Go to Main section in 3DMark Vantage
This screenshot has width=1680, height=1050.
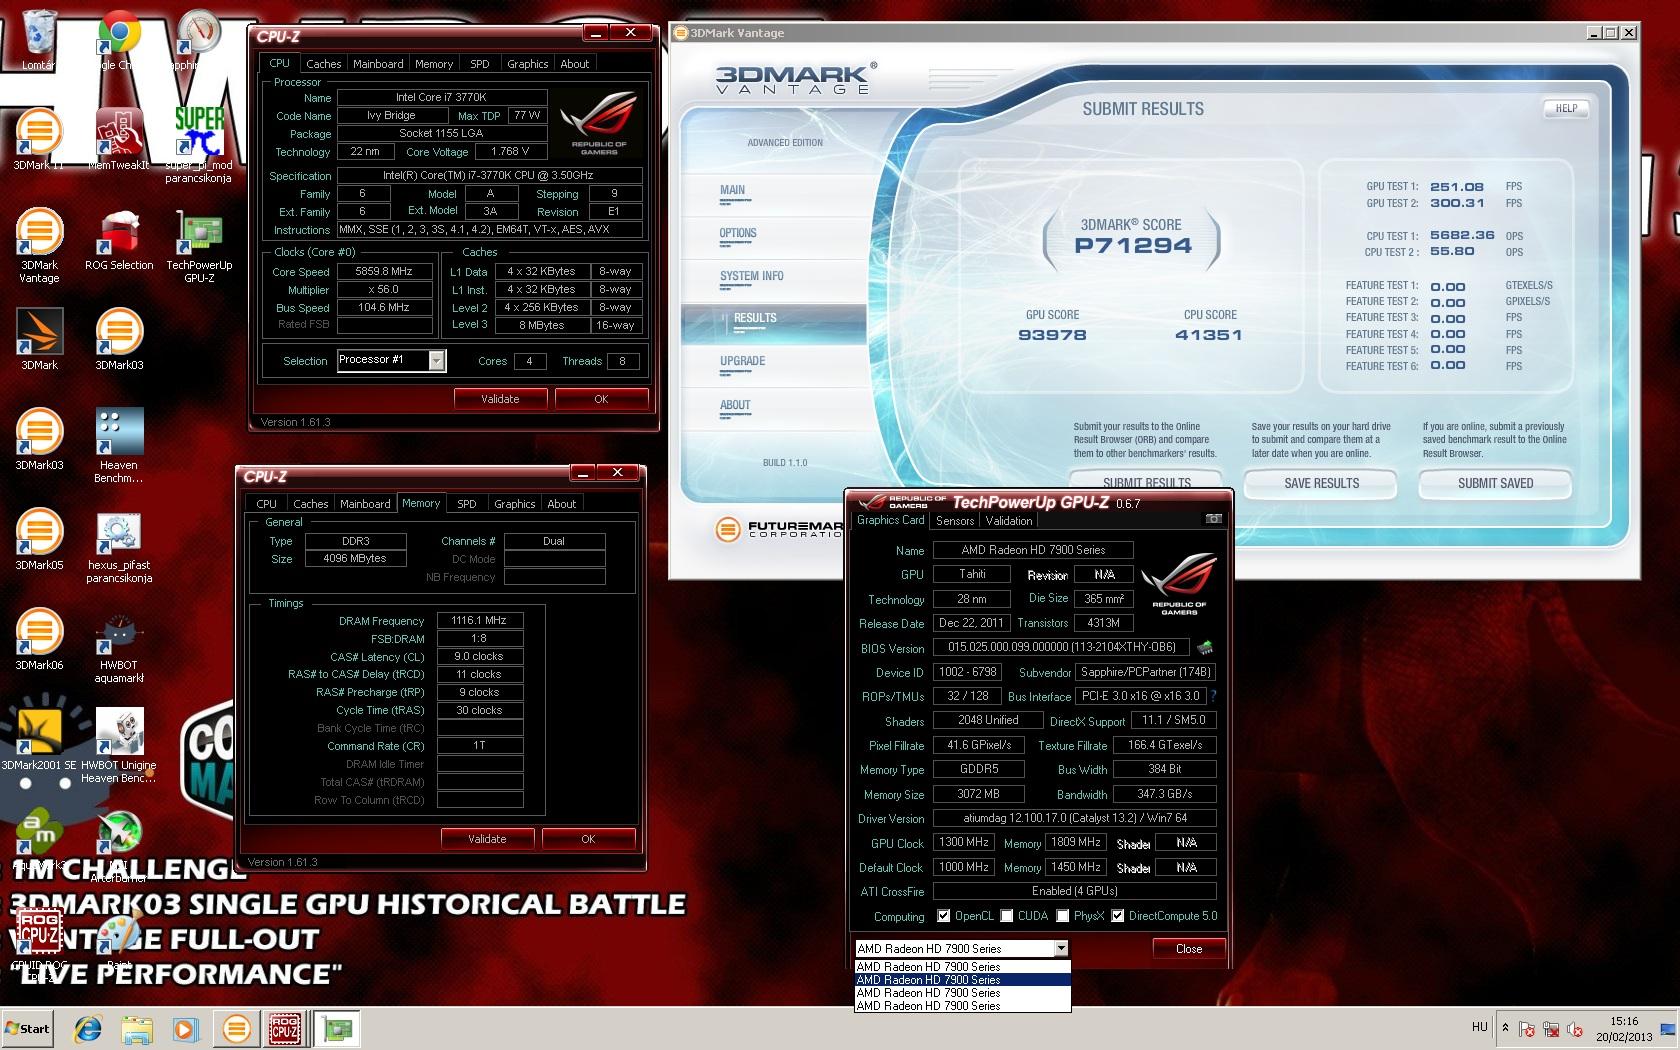tap(732, 190)
